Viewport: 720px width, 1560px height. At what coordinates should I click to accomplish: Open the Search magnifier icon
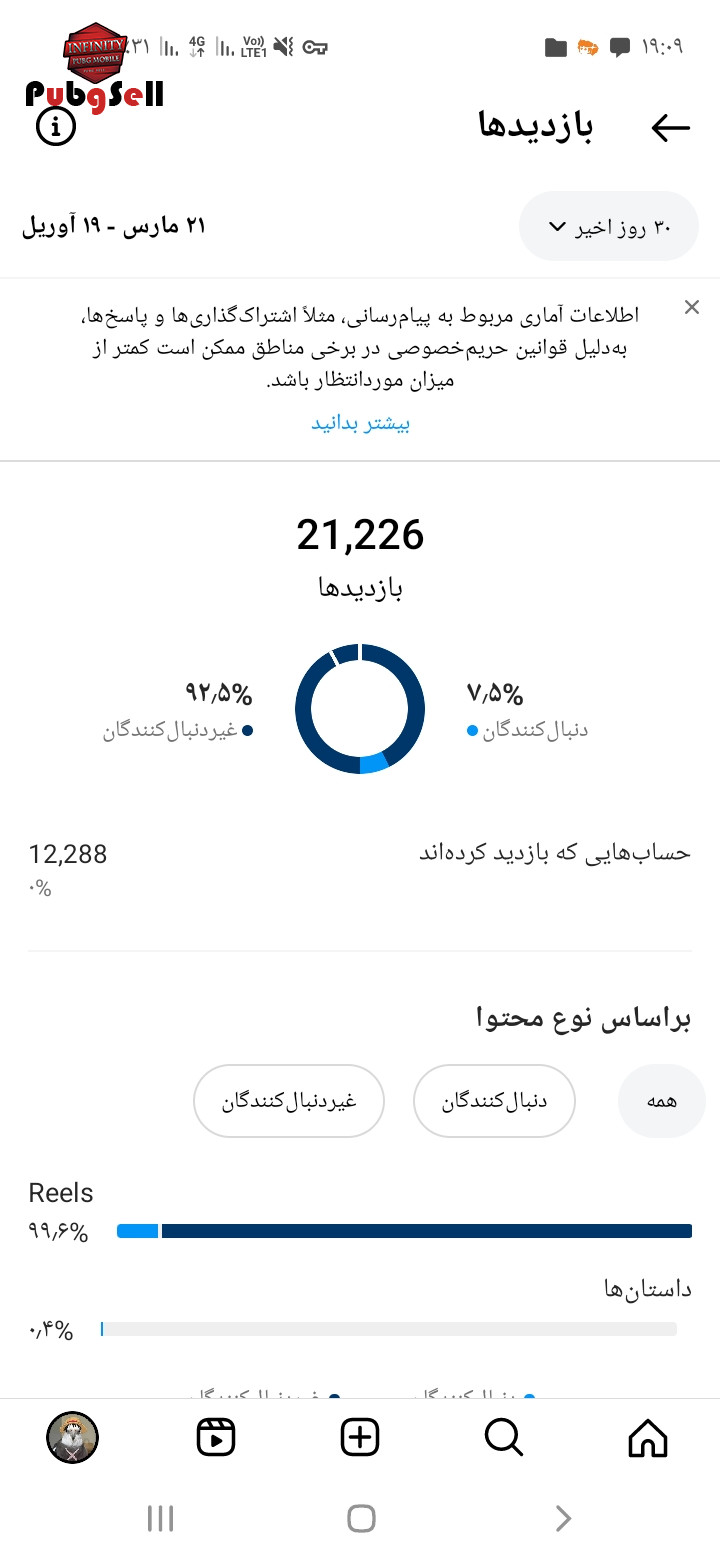tap(504, 1438)
